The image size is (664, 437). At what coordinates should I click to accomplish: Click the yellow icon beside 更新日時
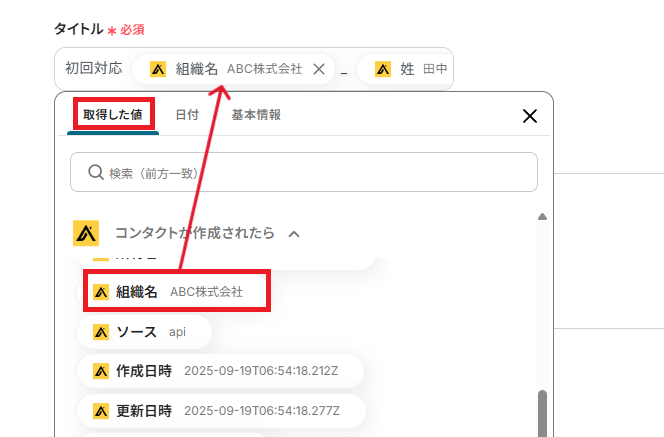[x=101, y=411]
